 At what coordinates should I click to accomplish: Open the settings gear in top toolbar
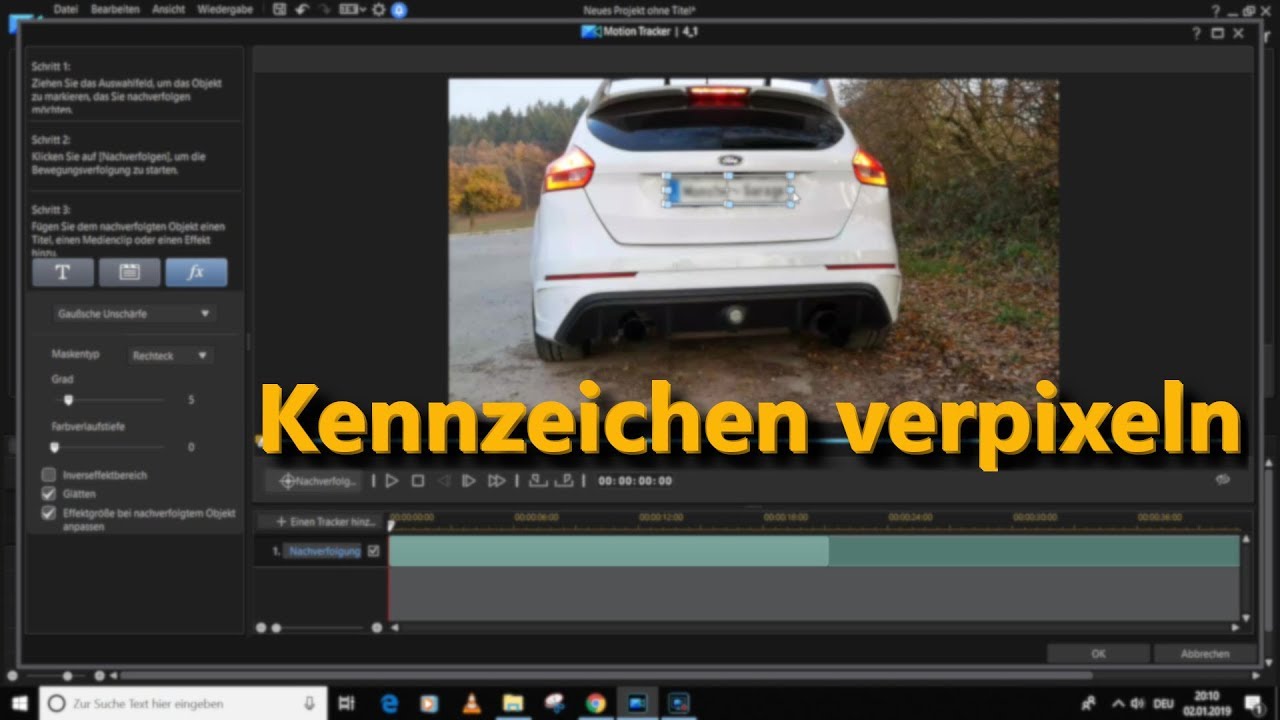(x=378, y=9)
